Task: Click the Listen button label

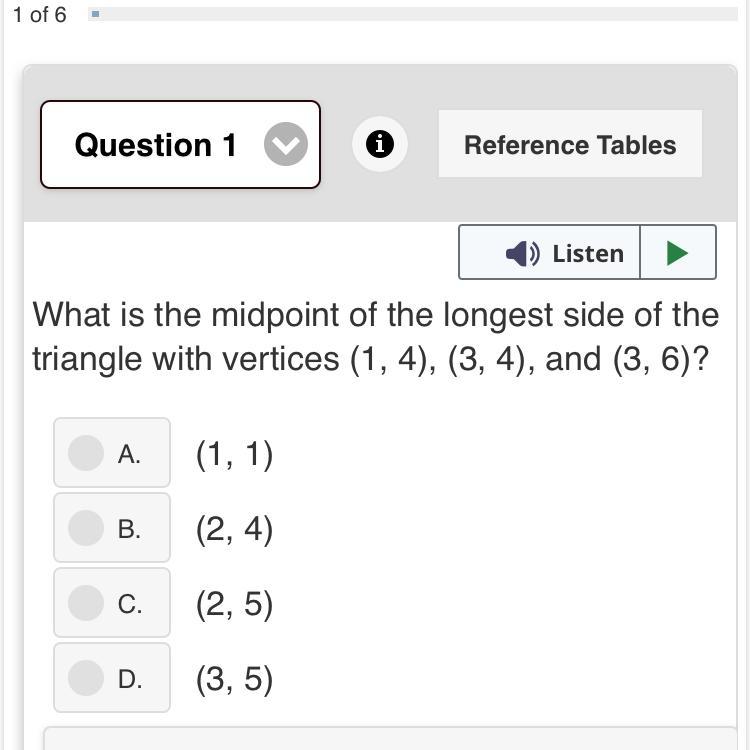Action: (x=587, y=253)
